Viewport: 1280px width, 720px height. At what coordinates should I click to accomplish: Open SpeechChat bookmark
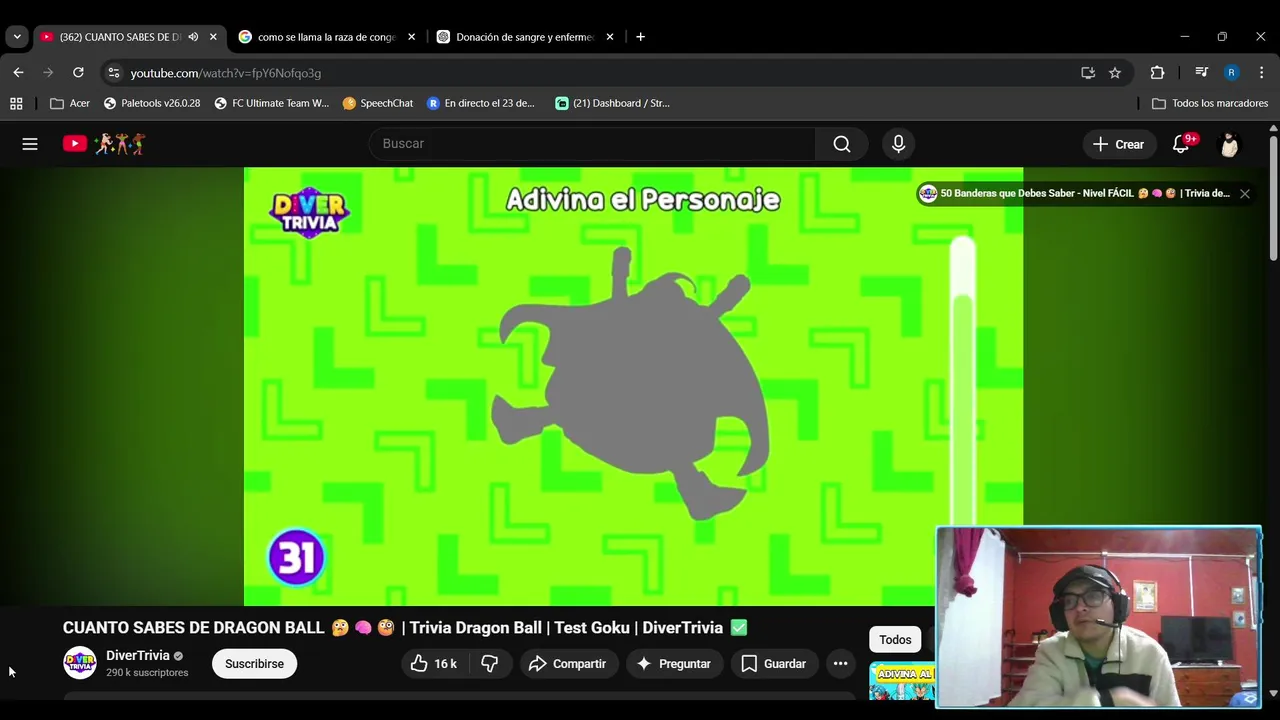pos(378,103)
